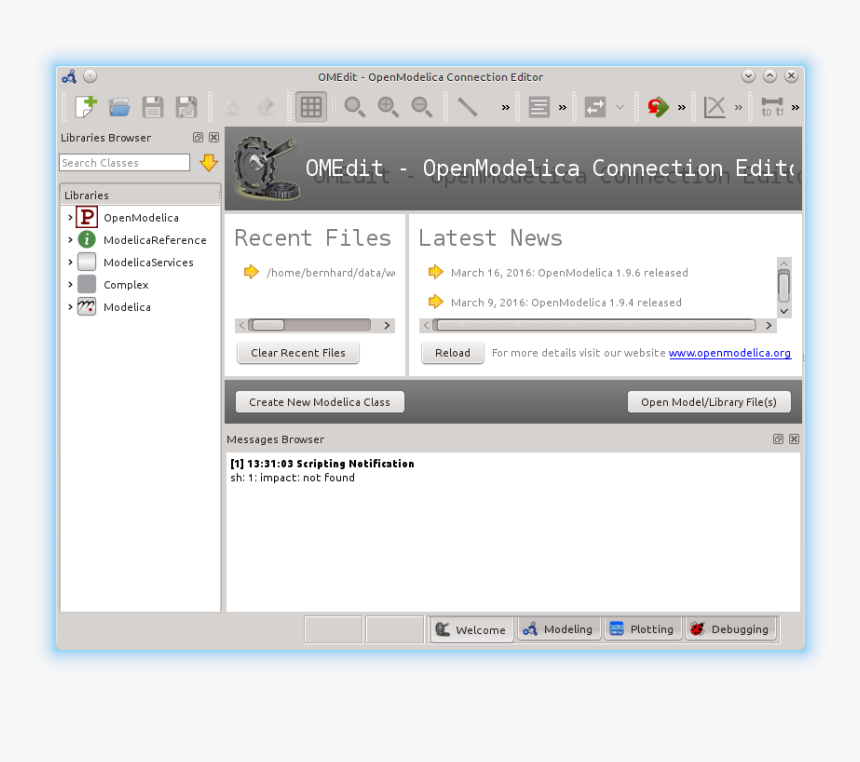Open the www.openmodelica.org link
Viewport: 860px width, 762px height.
(729, 353)
